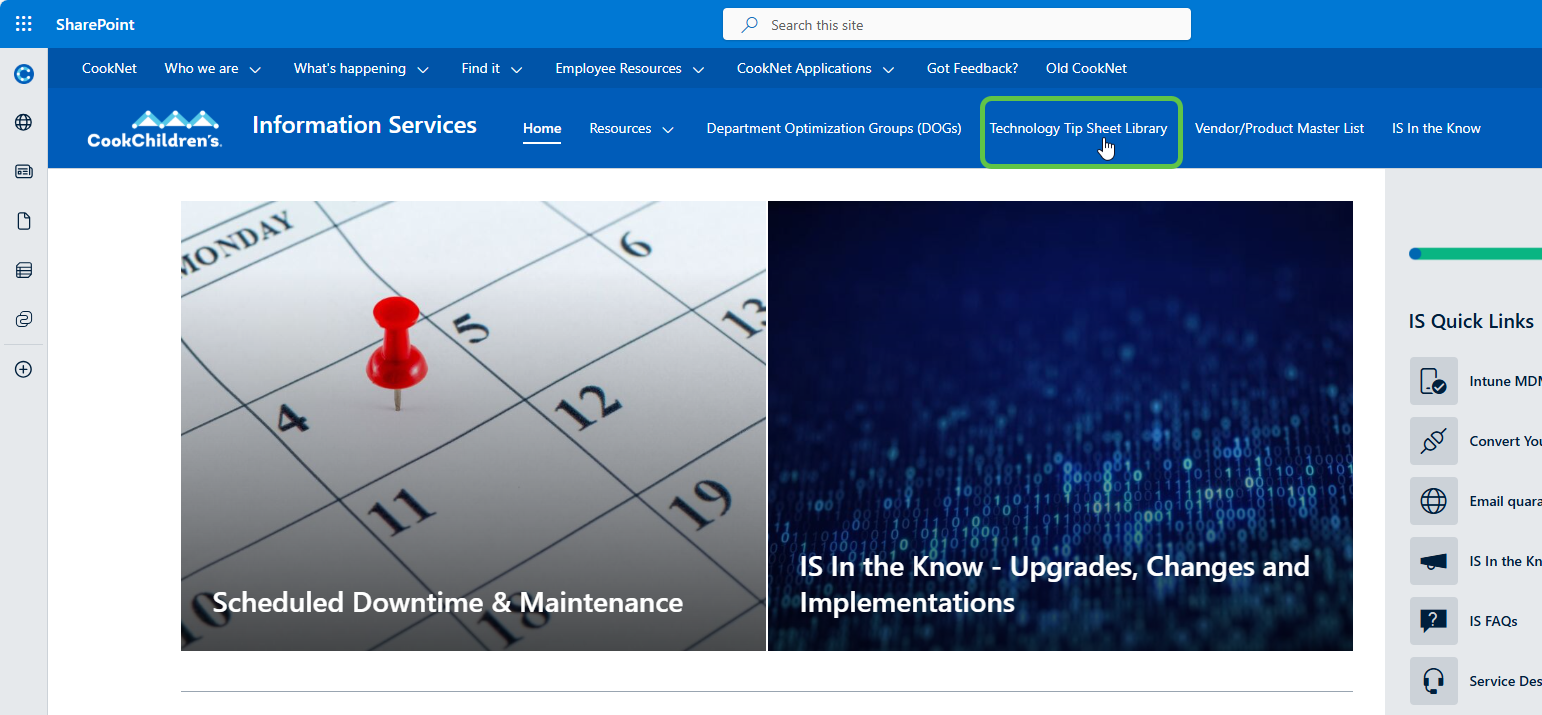Viewport: 1542px width, 715px height.
Task: Click the megaphone icon for IS In the Know
Action: pos(1434,561)
